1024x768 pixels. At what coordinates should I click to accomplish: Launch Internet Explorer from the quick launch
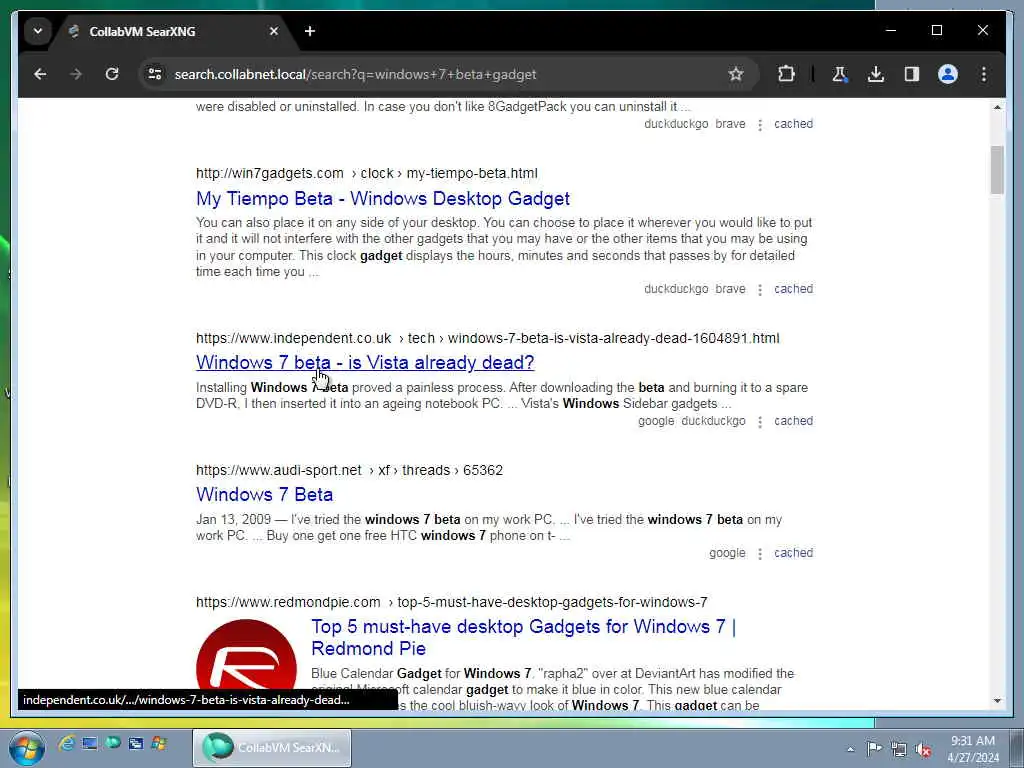[66, 743]
